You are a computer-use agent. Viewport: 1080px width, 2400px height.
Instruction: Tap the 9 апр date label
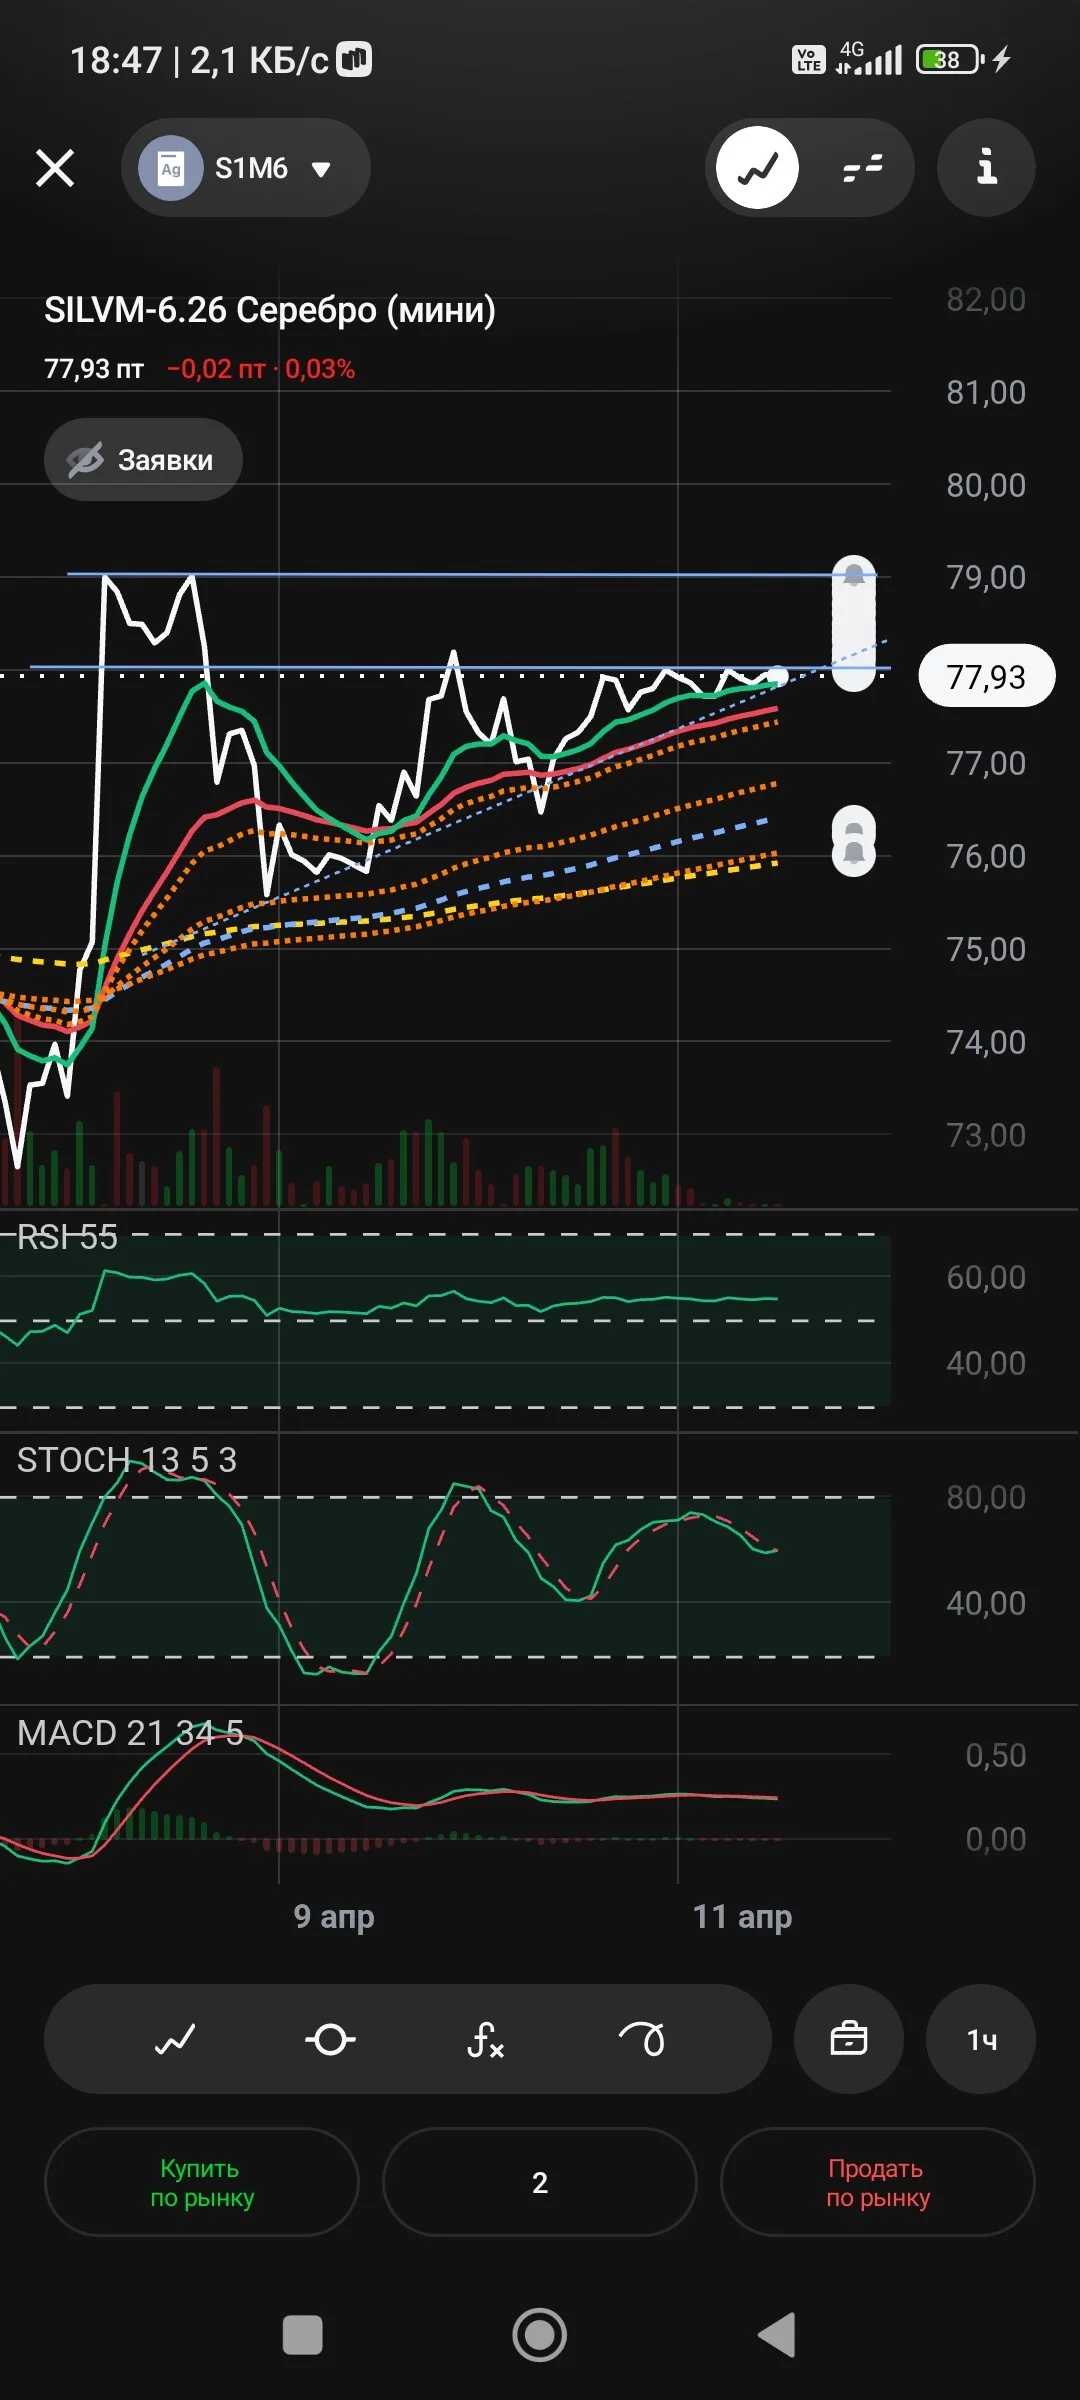tap(334, 1916)
